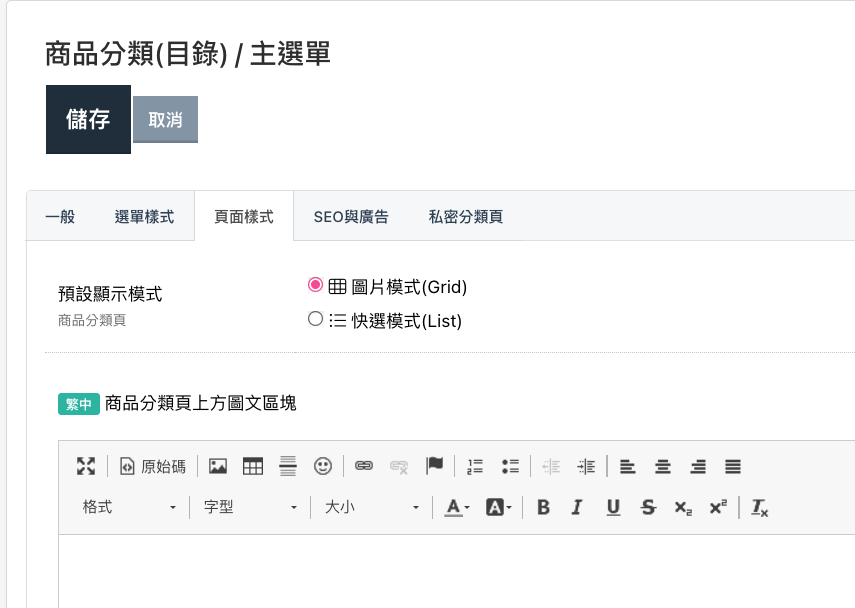Insert an image into editor
This screenshot has height=608, width=855.
click(218, 466)
